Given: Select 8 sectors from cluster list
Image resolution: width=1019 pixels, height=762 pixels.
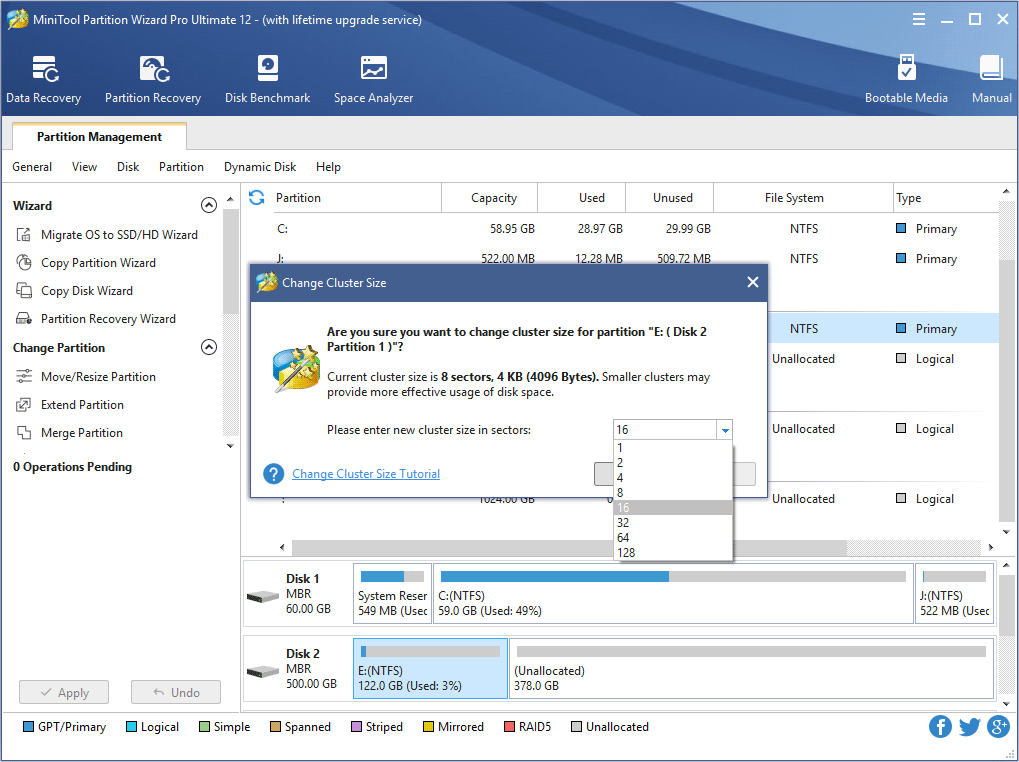Looking at the screenshot, I should (x=673, y=492).
